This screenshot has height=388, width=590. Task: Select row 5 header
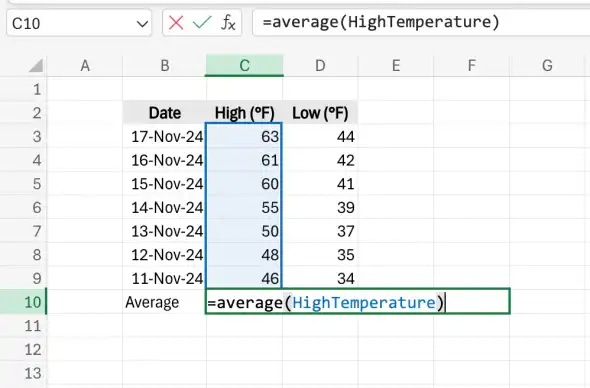coord(23,184)
